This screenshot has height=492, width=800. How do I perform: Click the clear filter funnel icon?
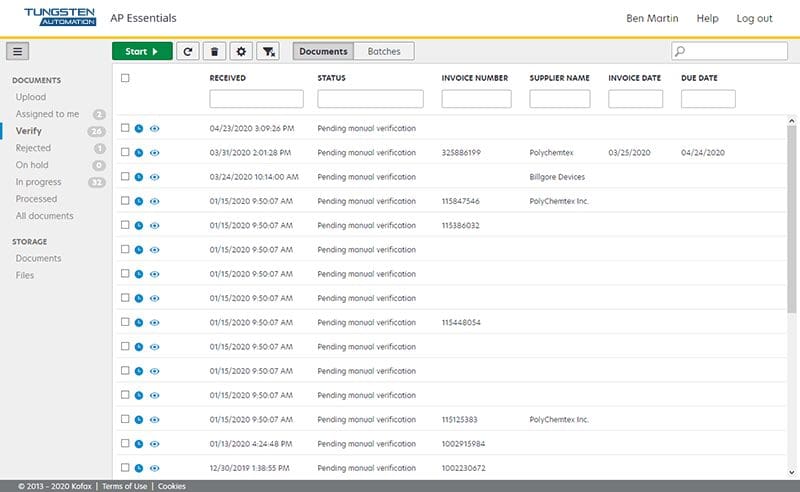(268, 51)
